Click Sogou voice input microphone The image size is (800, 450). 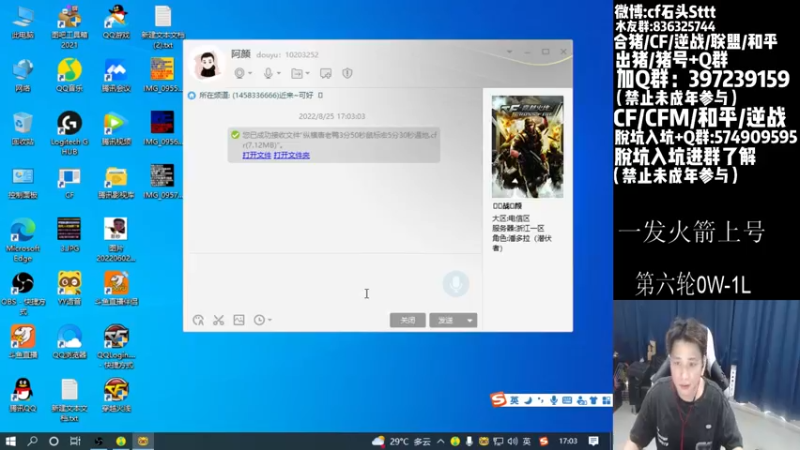(x=554, y=400)
